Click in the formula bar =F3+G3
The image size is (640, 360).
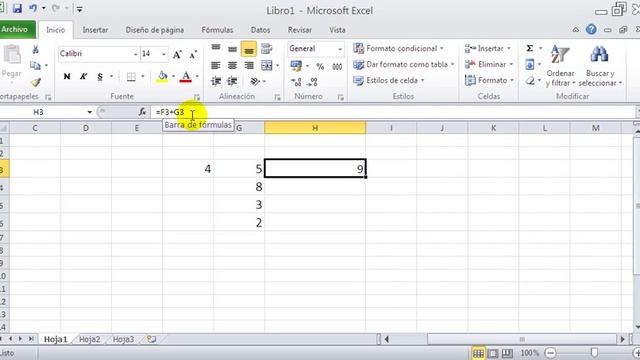(393, 112)
